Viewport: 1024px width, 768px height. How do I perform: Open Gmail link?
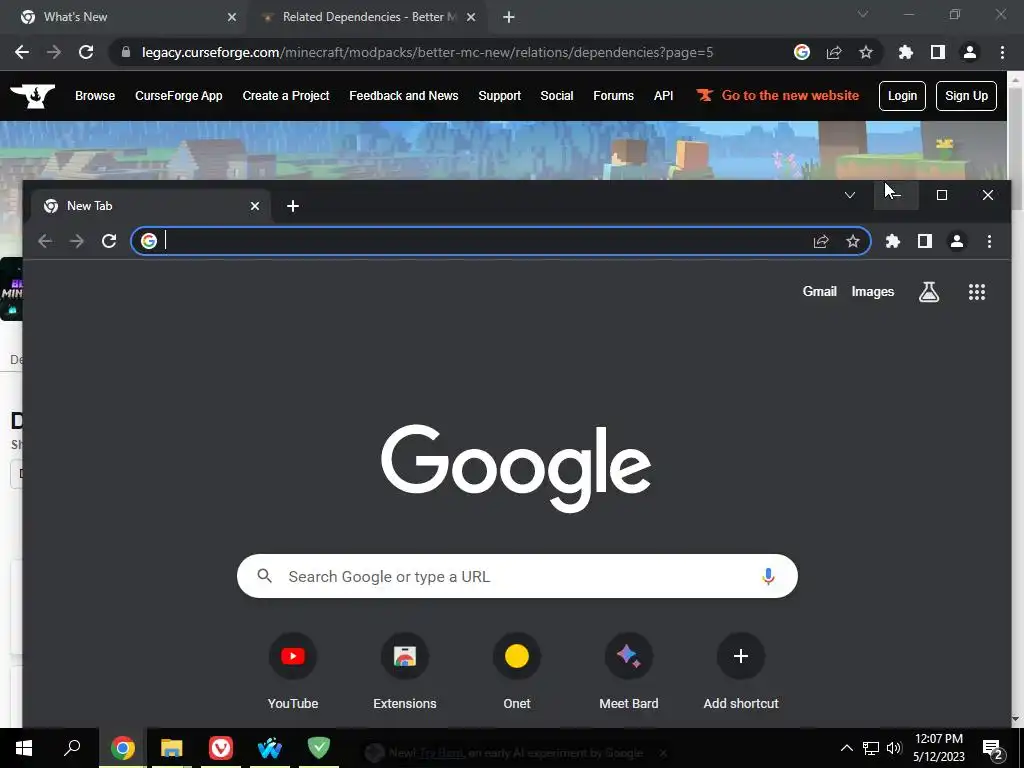[820, 292]
